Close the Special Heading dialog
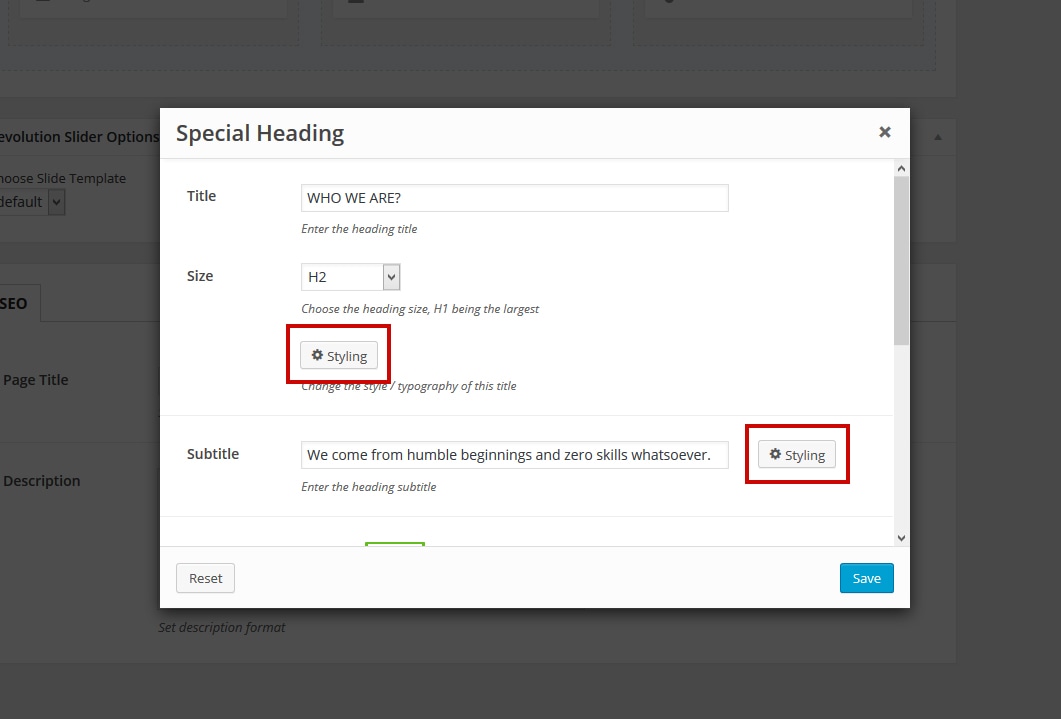This screenshot has height=719, width=1061. 884,132
